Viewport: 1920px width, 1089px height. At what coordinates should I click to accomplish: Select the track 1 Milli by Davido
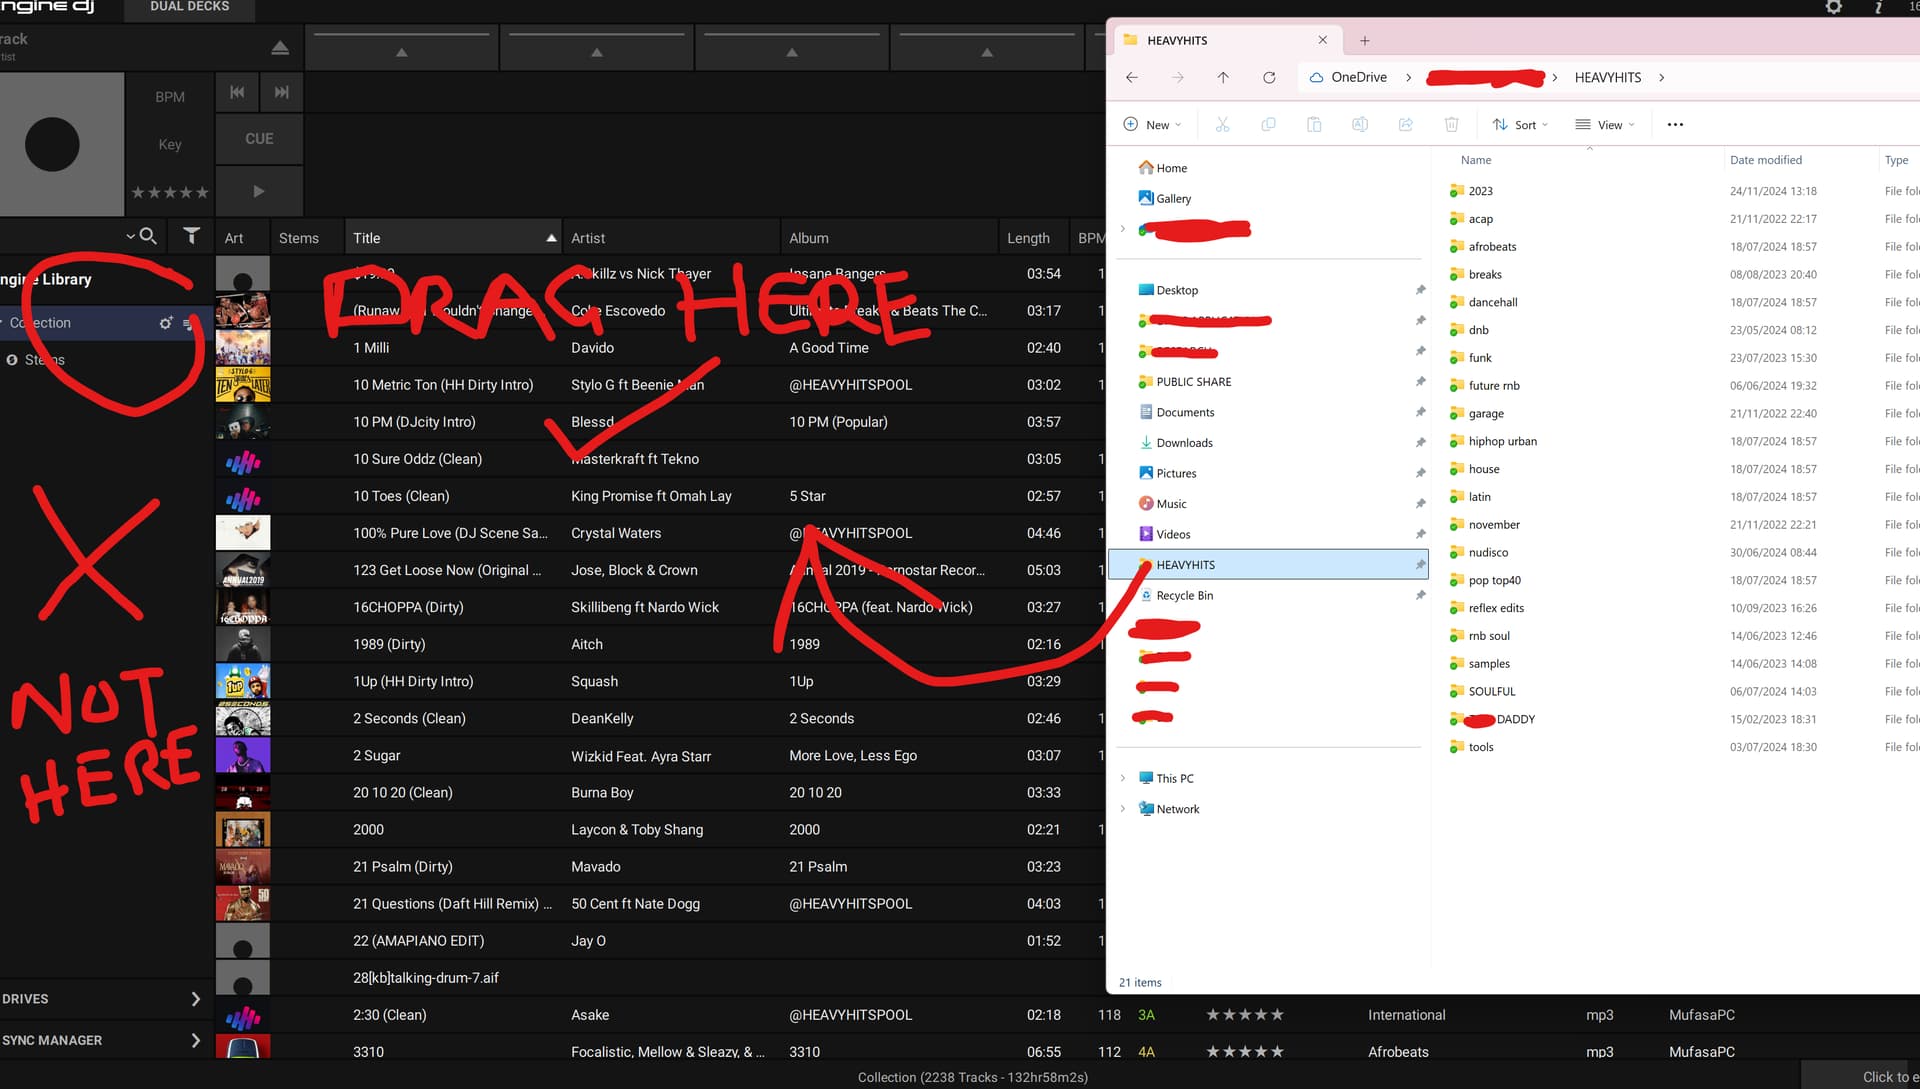660,348
